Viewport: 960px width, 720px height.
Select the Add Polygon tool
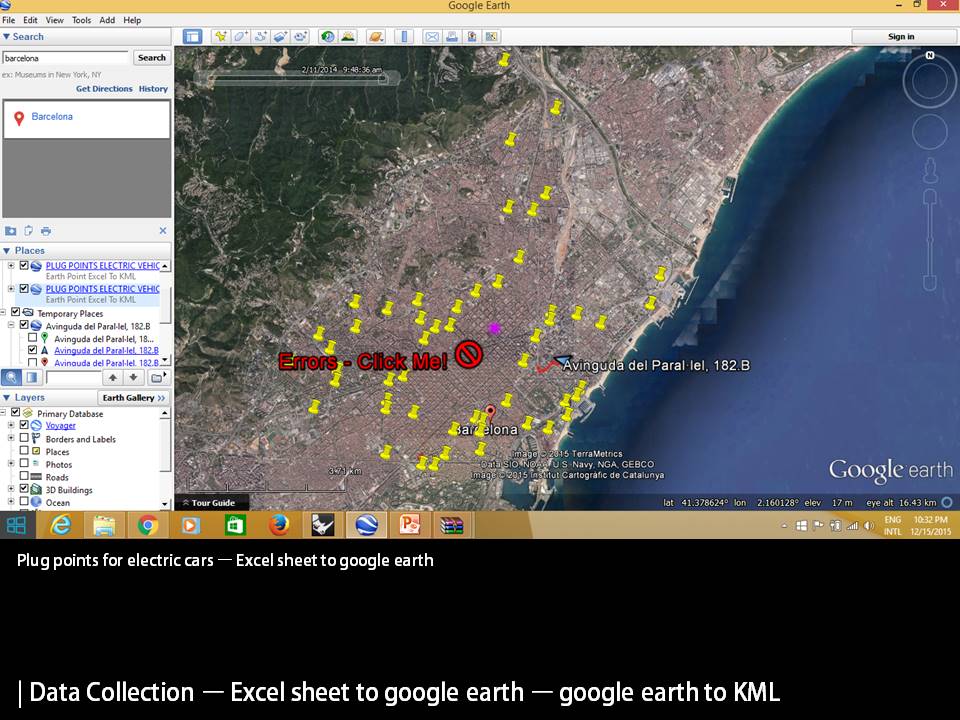pos(240,37)
